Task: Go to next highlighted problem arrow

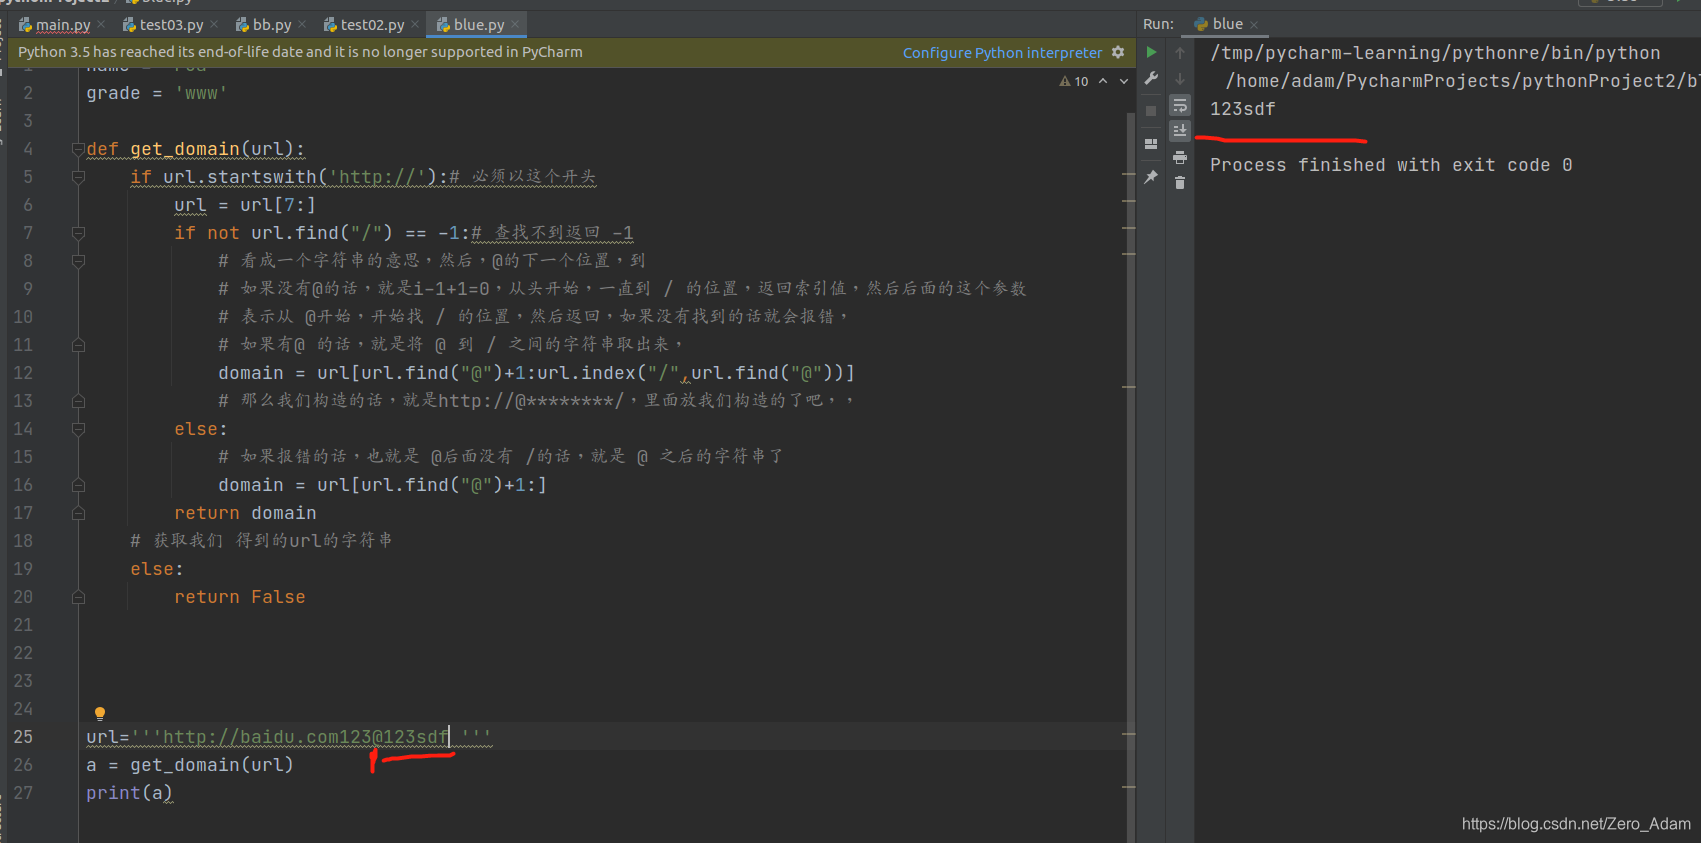Action: [x=1124, y=81]
